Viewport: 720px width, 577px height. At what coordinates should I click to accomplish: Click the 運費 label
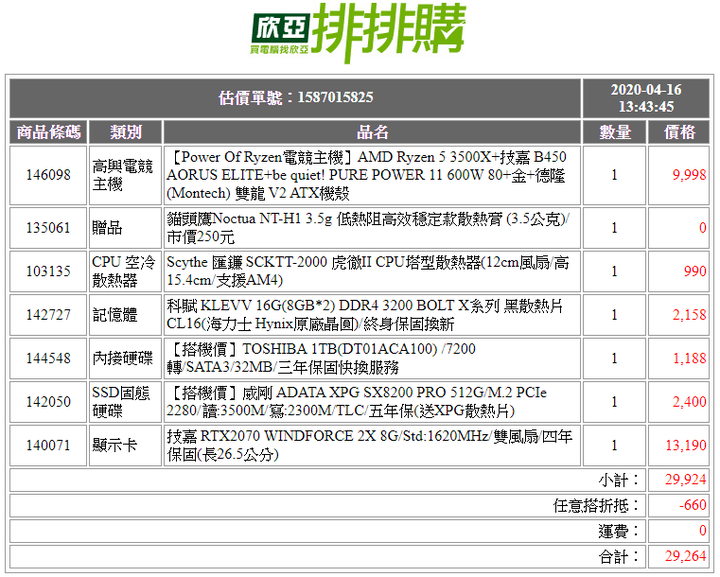[x=618, y=532]
